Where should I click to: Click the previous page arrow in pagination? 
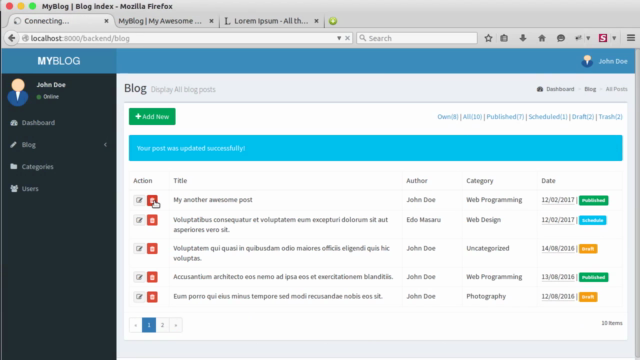click(136, 325)
